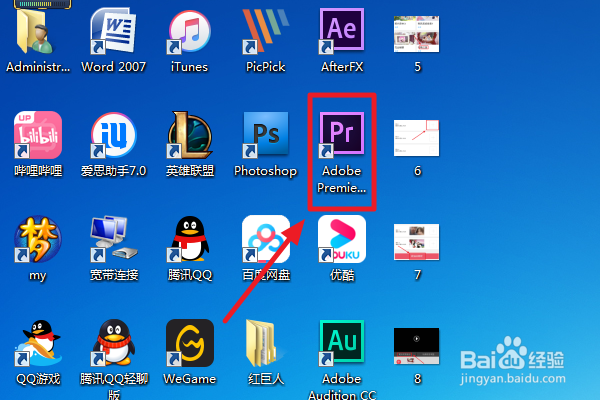
Task: Open the 红巨人 folder
Action: [262, 343]
